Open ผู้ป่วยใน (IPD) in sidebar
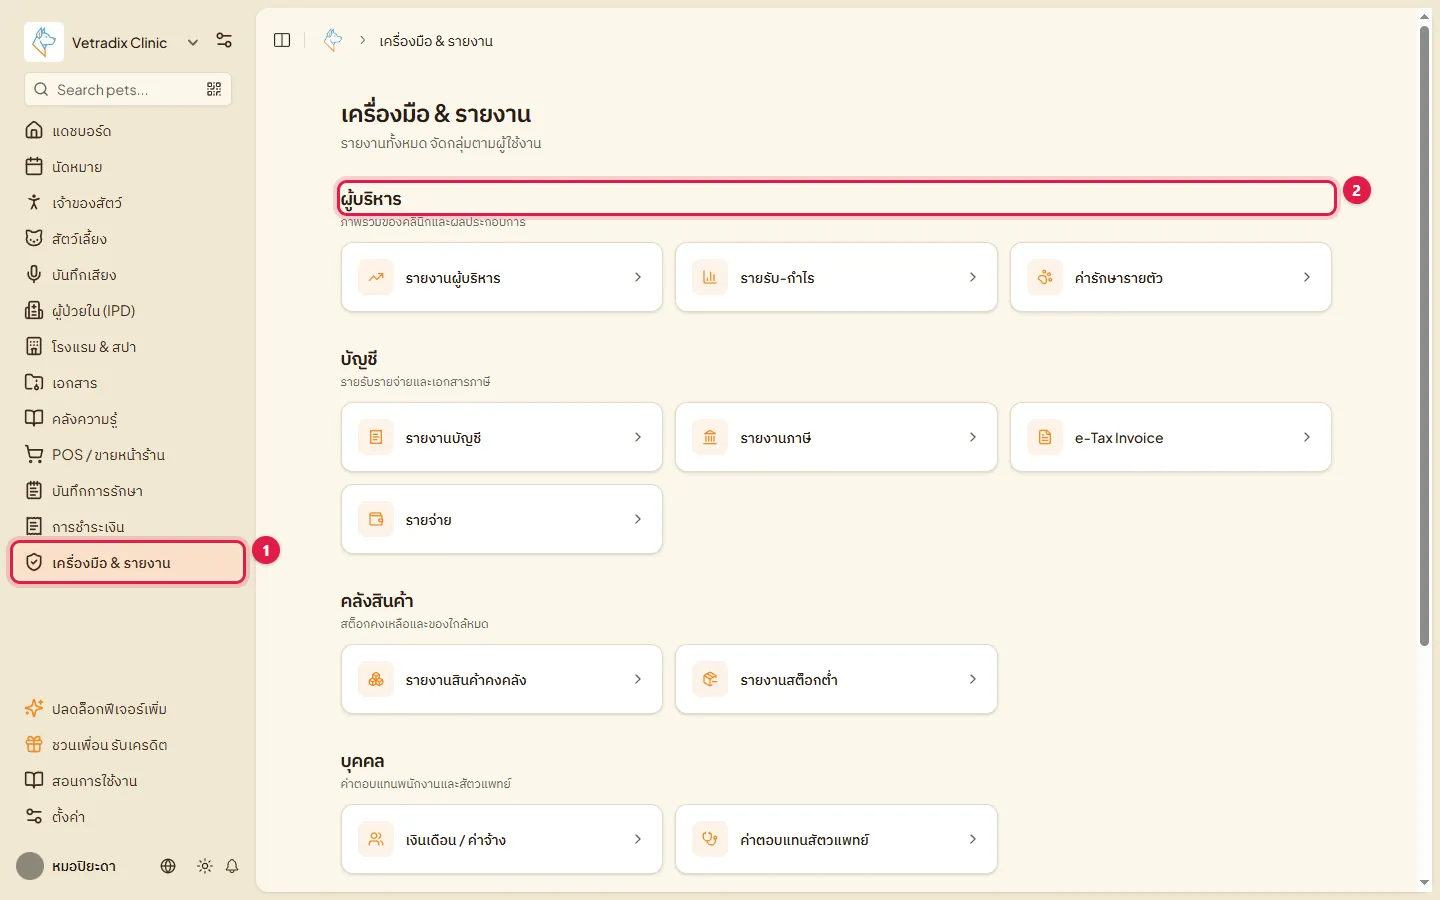 (x=128, y=310)
